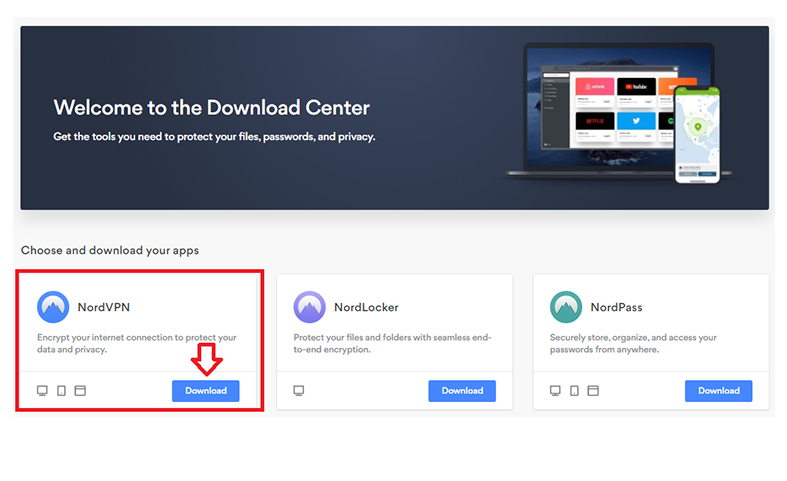Open the NordPass card title

(616, 307)
